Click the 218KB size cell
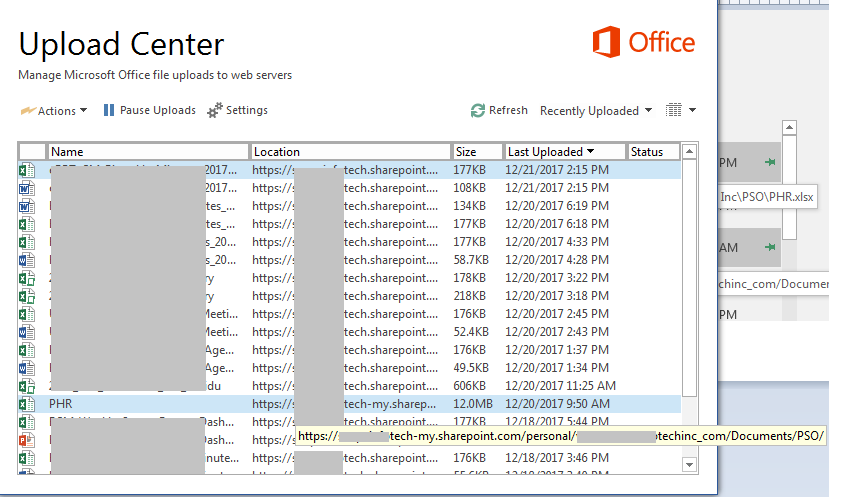This screenshot has width=864, height=497. click(x=469, y=296)
